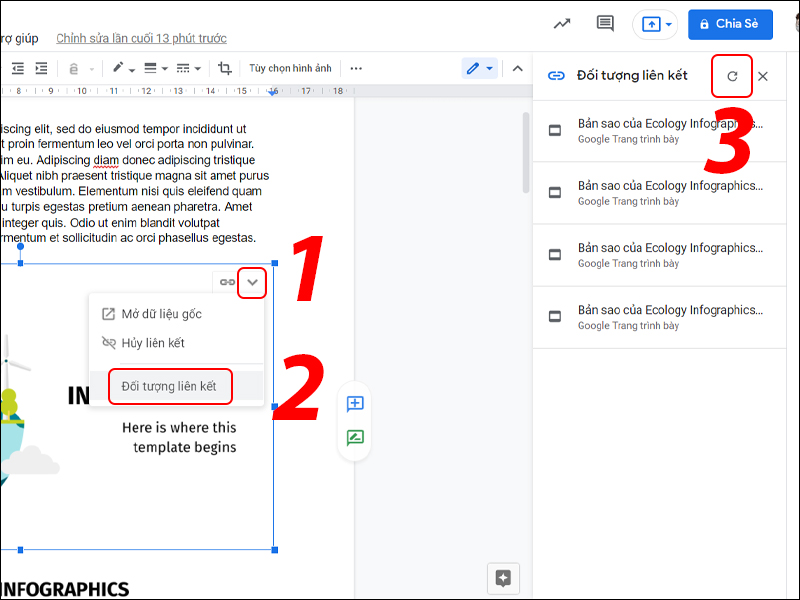Open the more toolbar options ellipsis
The image size is (800, 600).
[x=356, y=68]
